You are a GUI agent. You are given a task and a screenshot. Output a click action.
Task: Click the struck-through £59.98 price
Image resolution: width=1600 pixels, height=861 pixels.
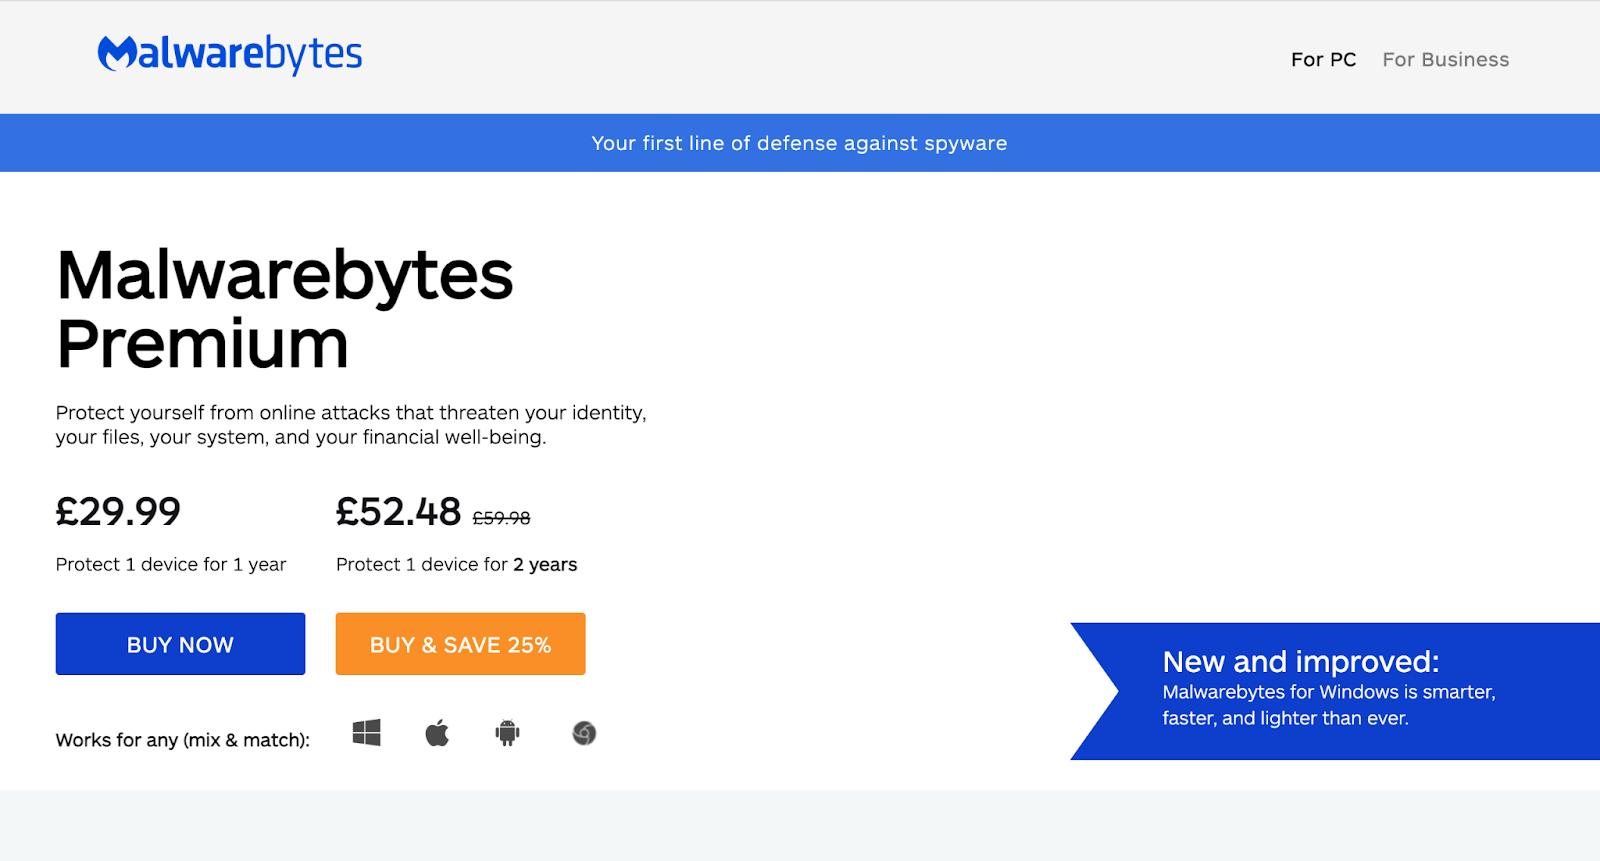click(501, 518)
